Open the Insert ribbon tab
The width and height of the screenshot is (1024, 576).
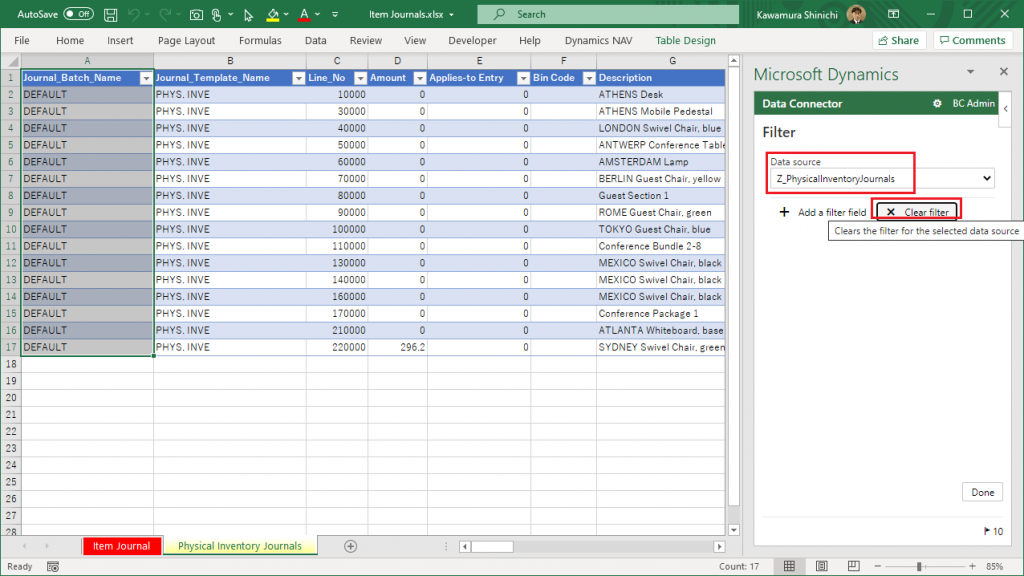120,40
